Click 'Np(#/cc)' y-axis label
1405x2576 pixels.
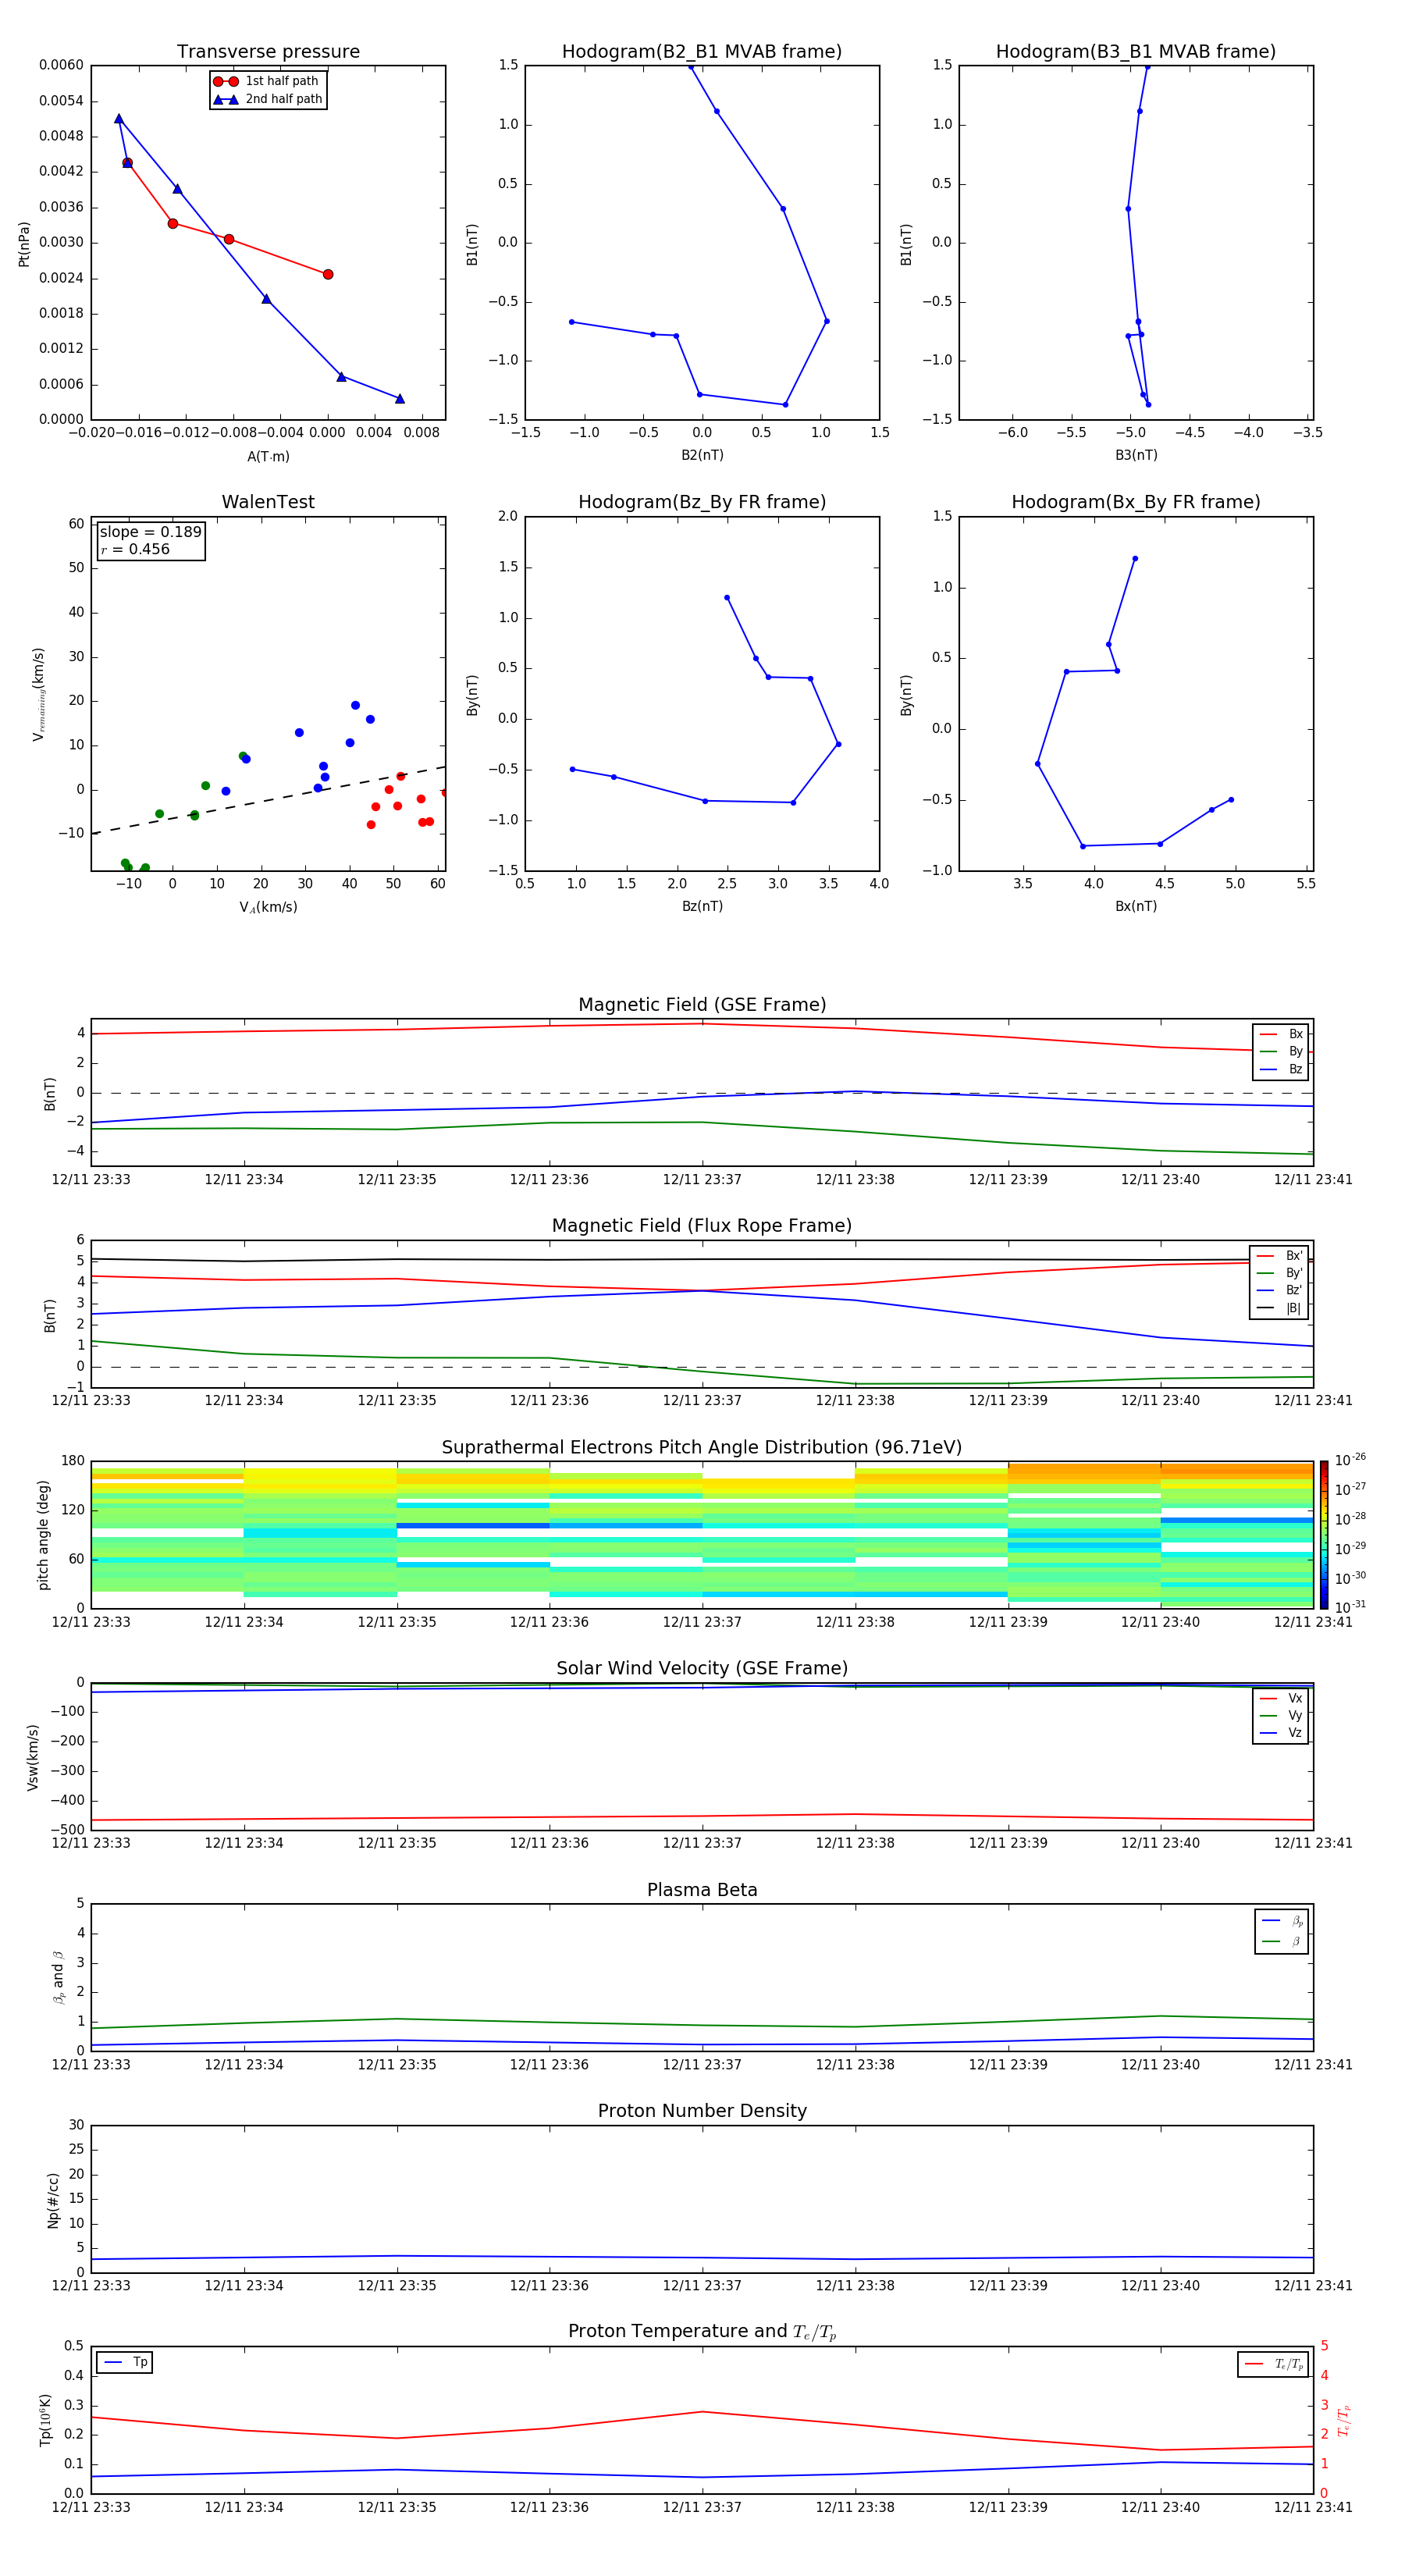53,2200
